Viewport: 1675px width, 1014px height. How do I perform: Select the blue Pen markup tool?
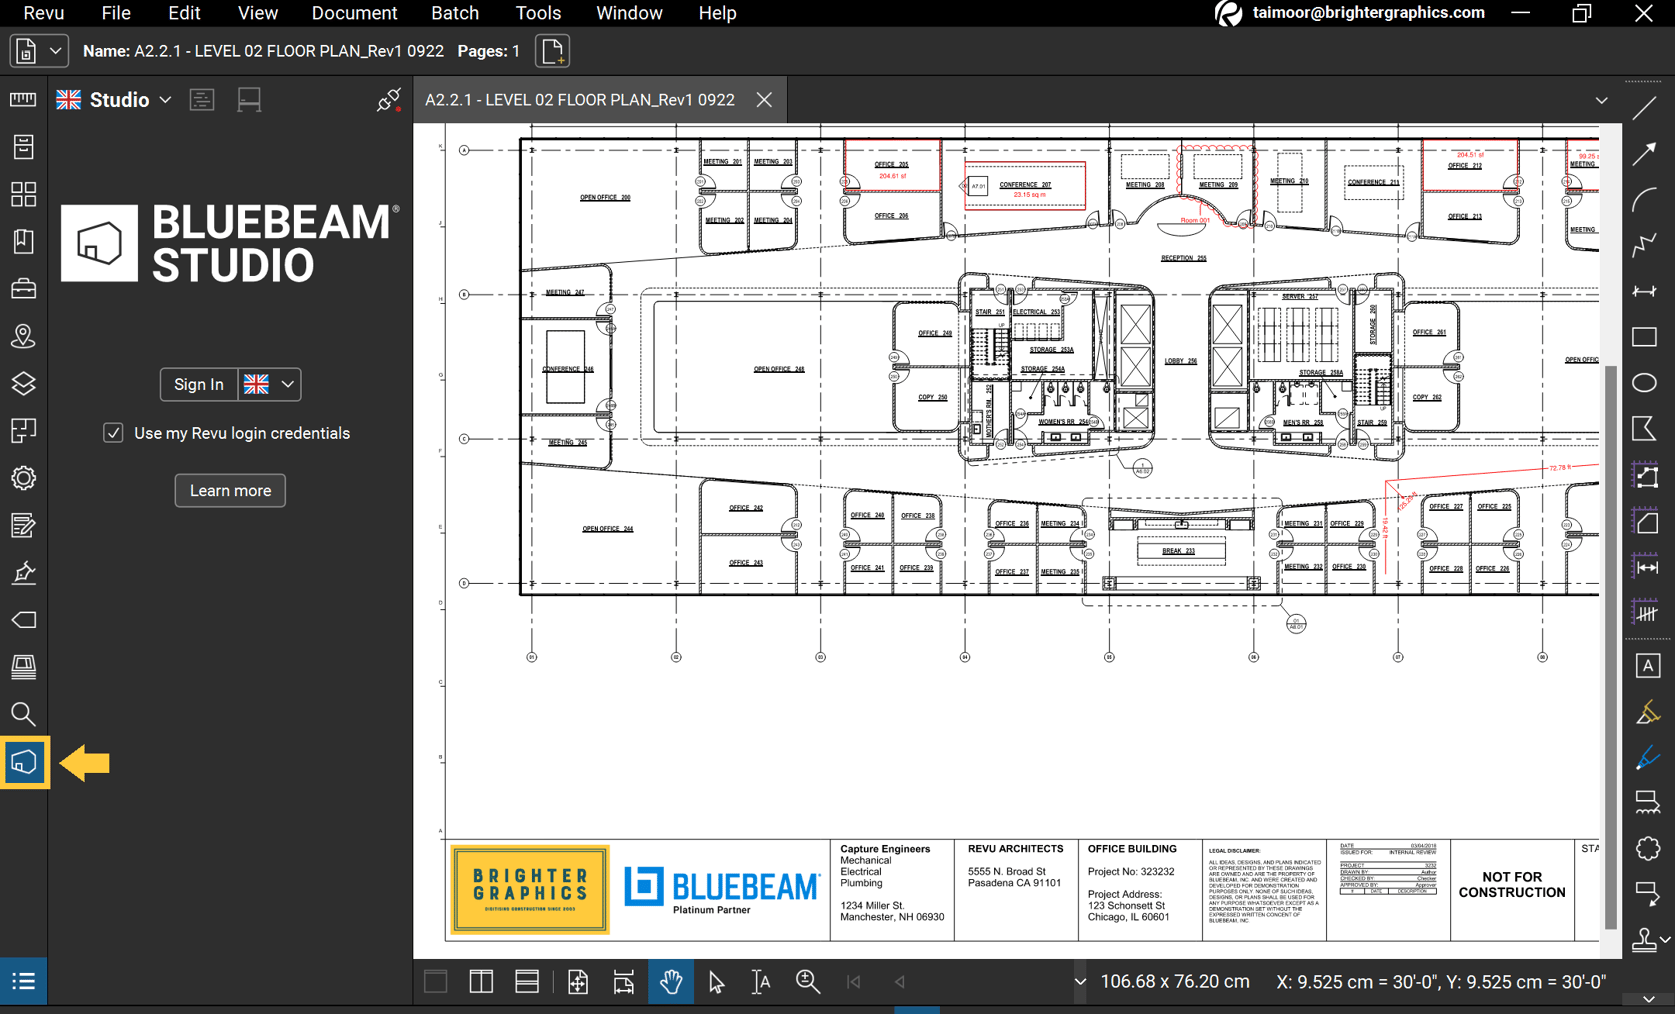click(1645, 758)
